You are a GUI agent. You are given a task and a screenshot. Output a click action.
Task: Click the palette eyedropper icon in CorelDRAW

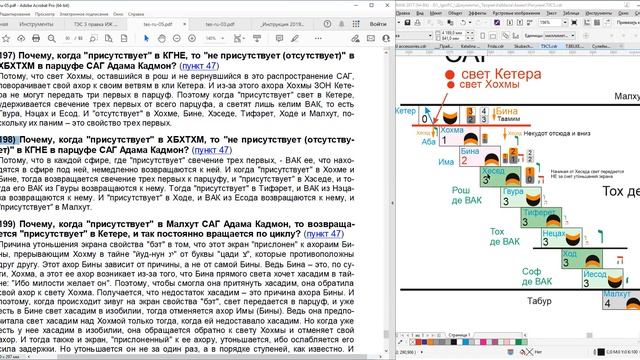(400, 342)
